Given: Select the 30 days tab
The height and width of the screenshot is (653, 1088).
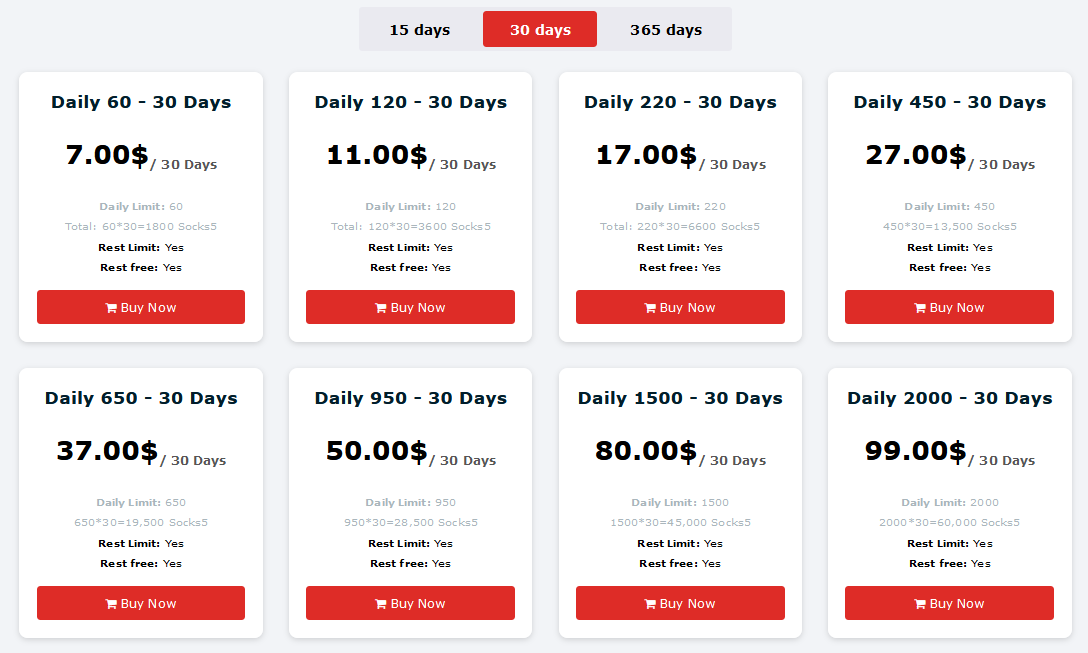Looking at the screenshot, I should [540, 29].
